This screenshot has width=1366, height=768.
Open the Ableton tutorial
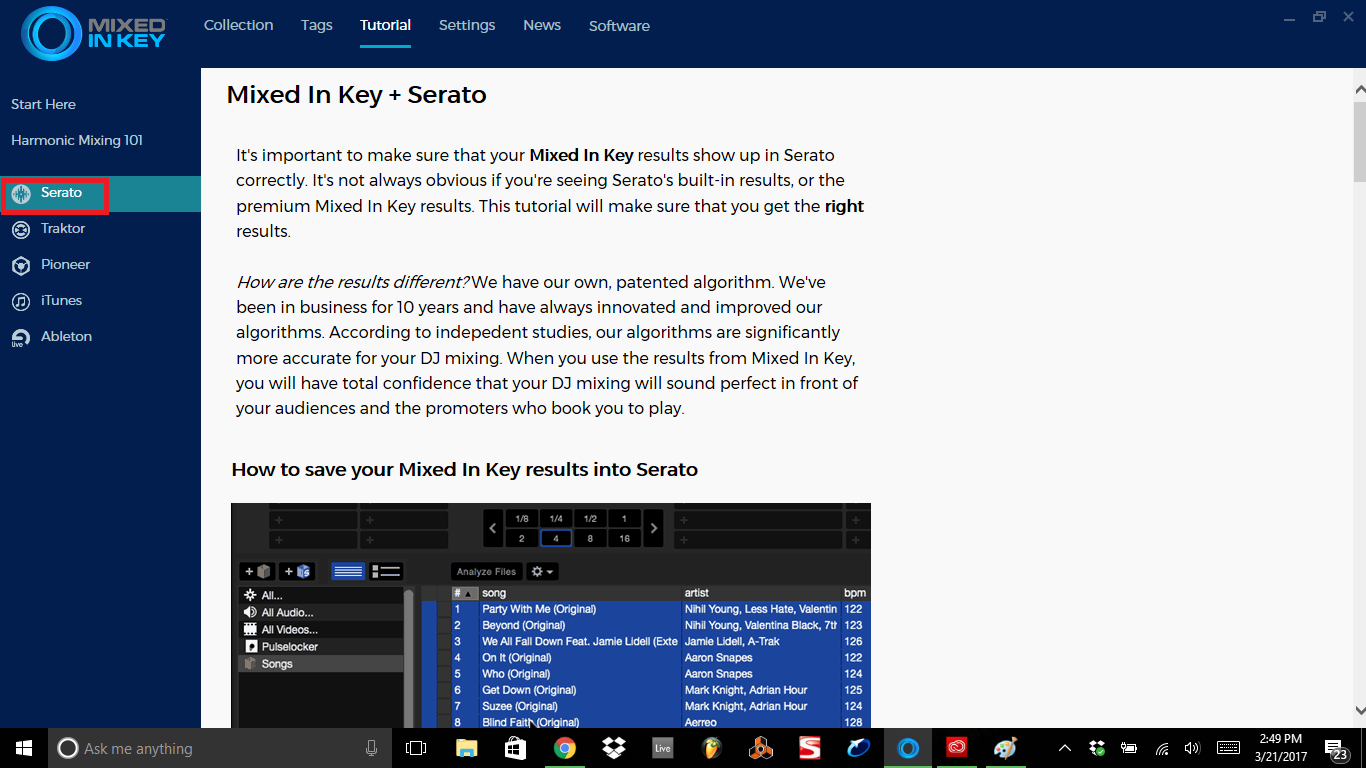pos(66,336)
